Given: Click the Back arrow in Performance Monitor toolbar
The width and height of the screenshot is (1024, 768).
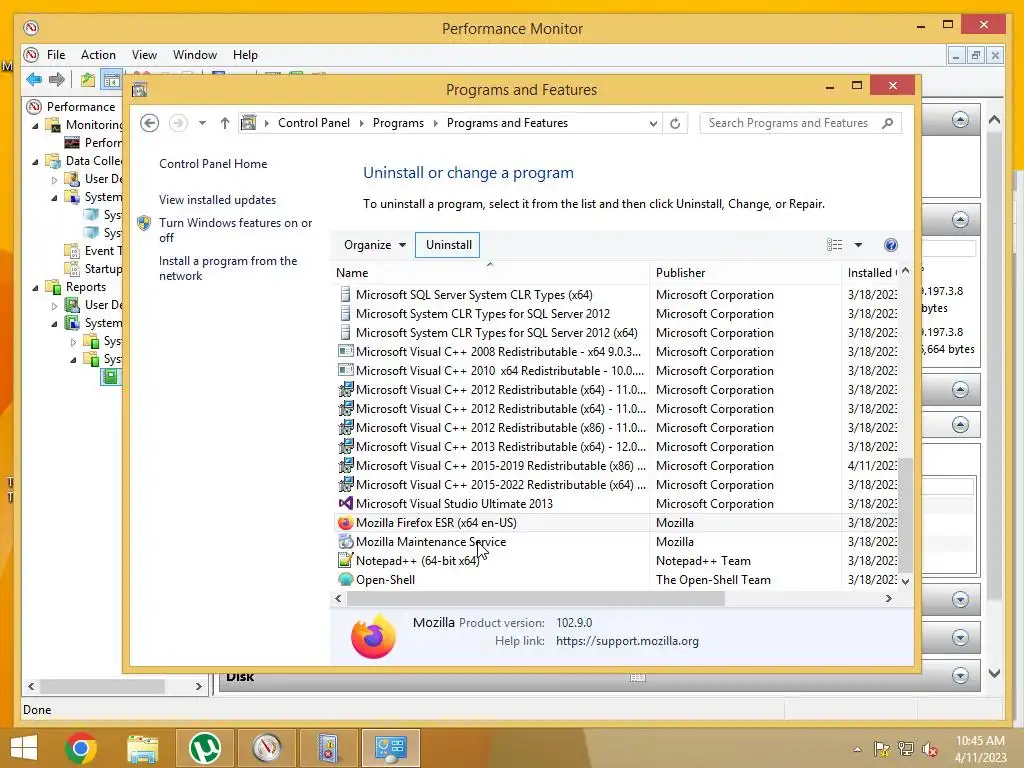Looking at the screenshot, I should pos(34,80).
